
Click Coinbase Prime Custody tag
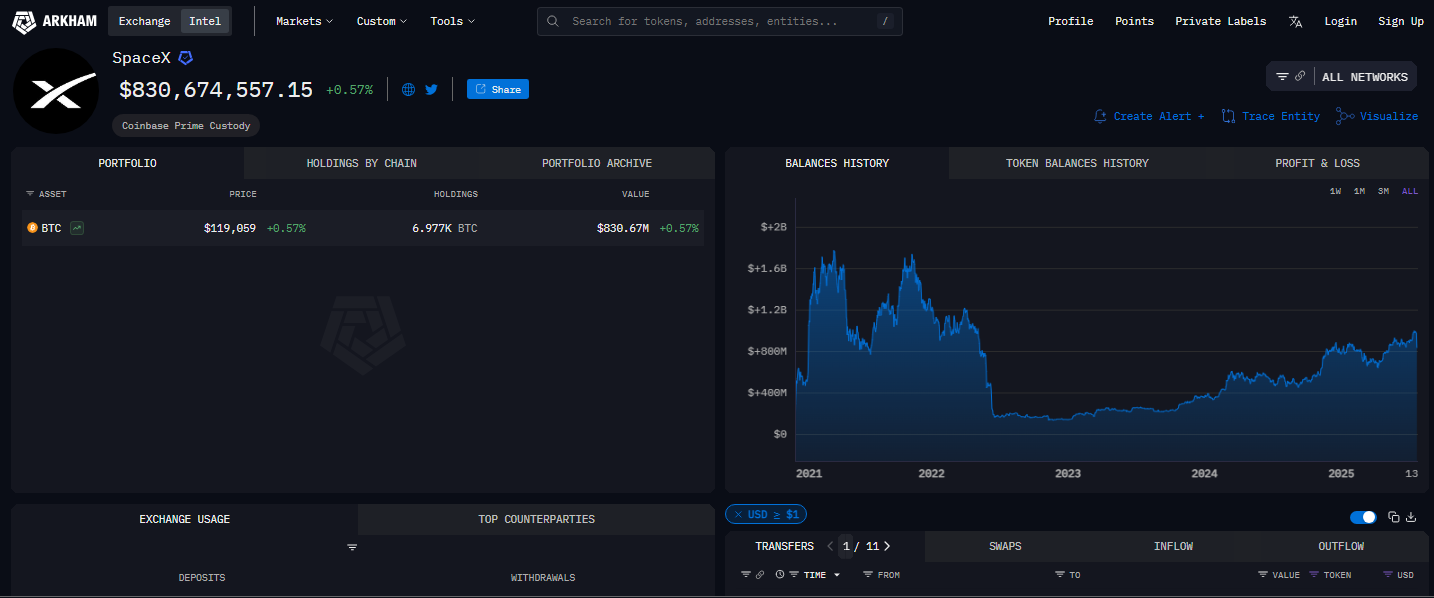(186, 126)
